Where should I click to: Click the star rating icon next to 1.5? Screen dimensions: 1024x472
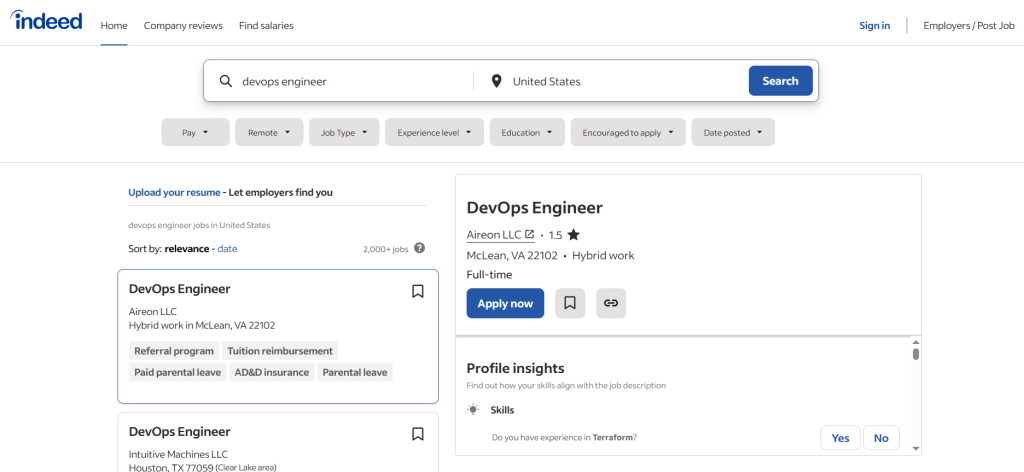tap(573, 234)
